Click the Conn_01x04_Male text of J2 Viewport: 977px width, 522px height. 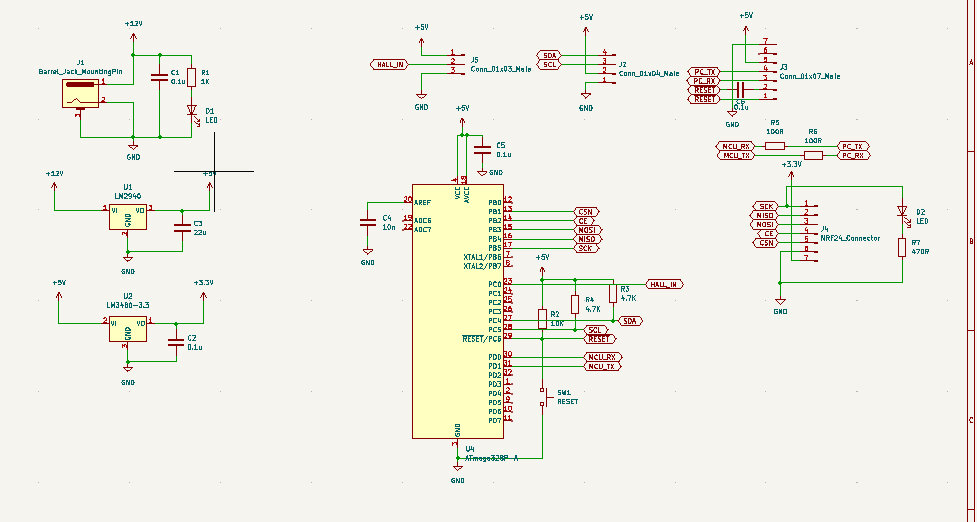coord(649,74)
